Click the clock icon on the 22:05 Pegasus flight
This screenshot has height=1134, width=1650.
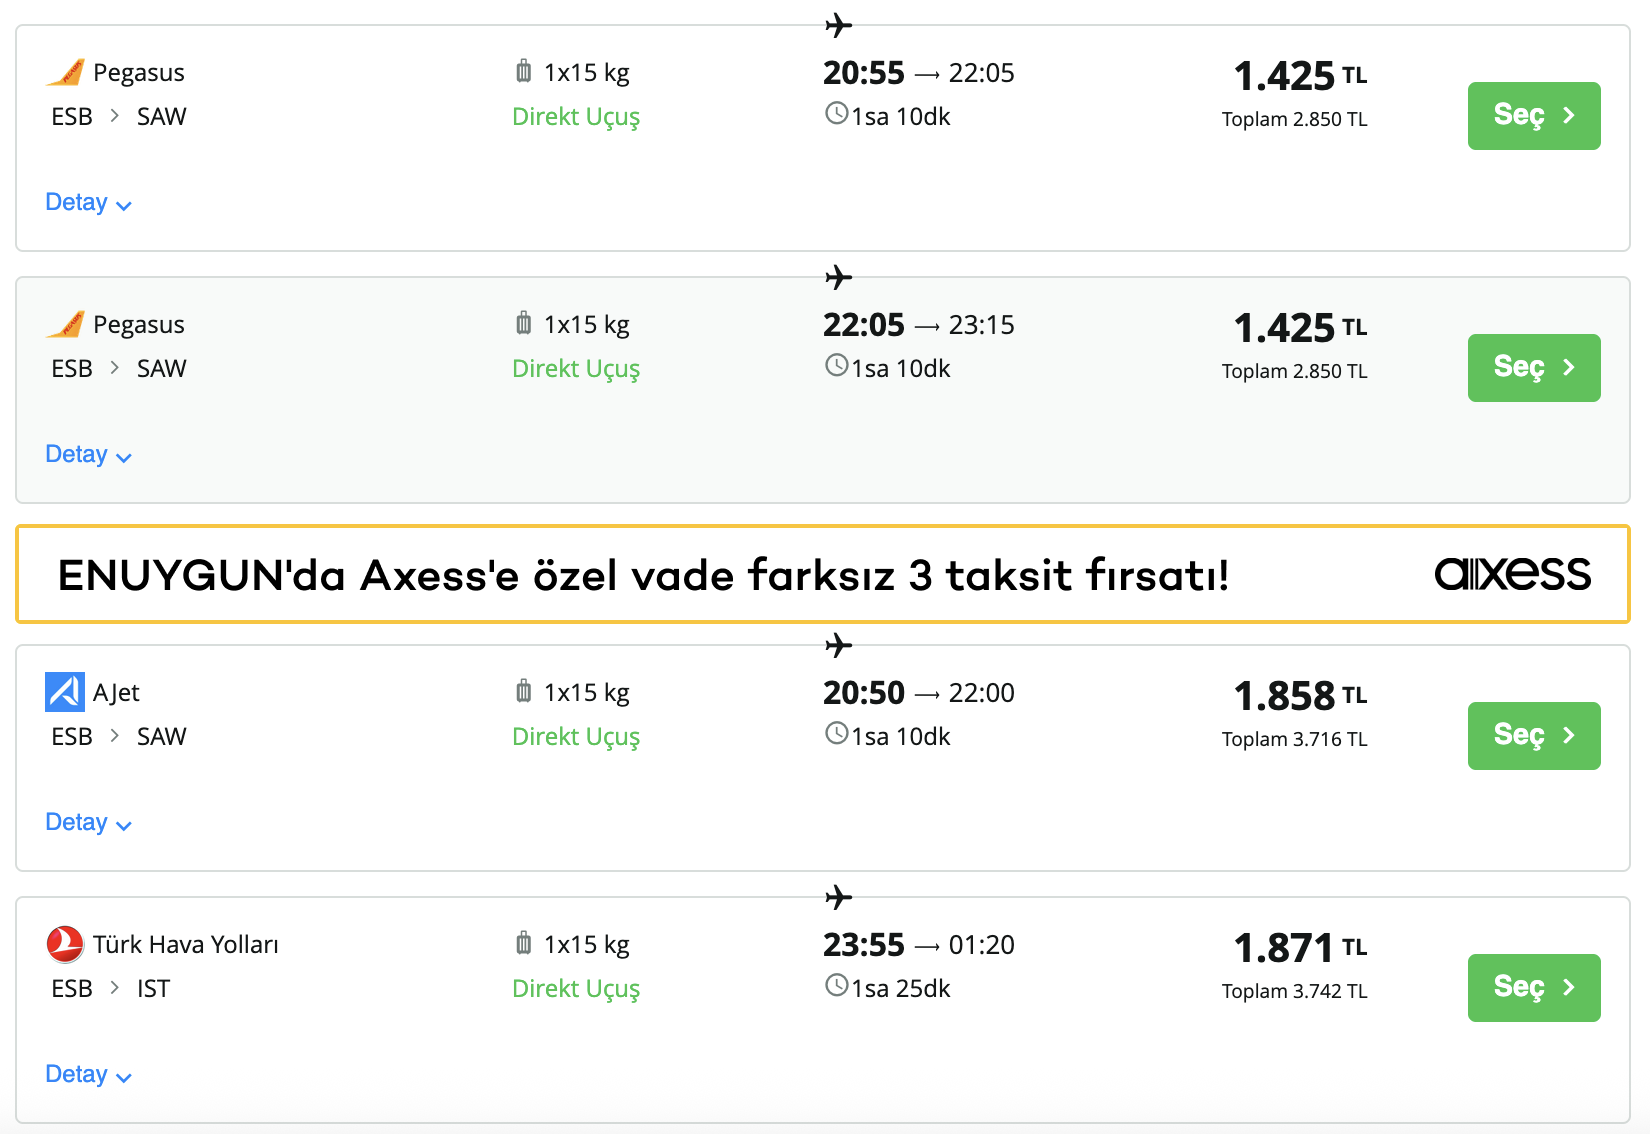coord(836,366)
